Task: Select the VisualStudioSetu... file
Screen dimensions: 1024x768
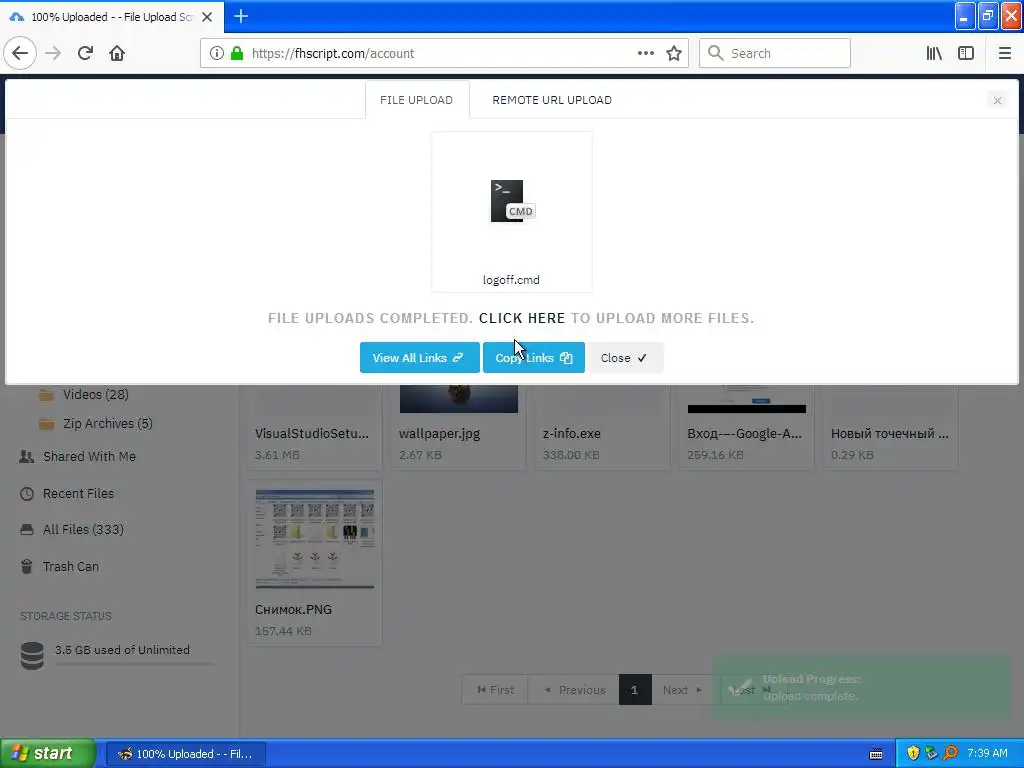Action: coord(314,427)
